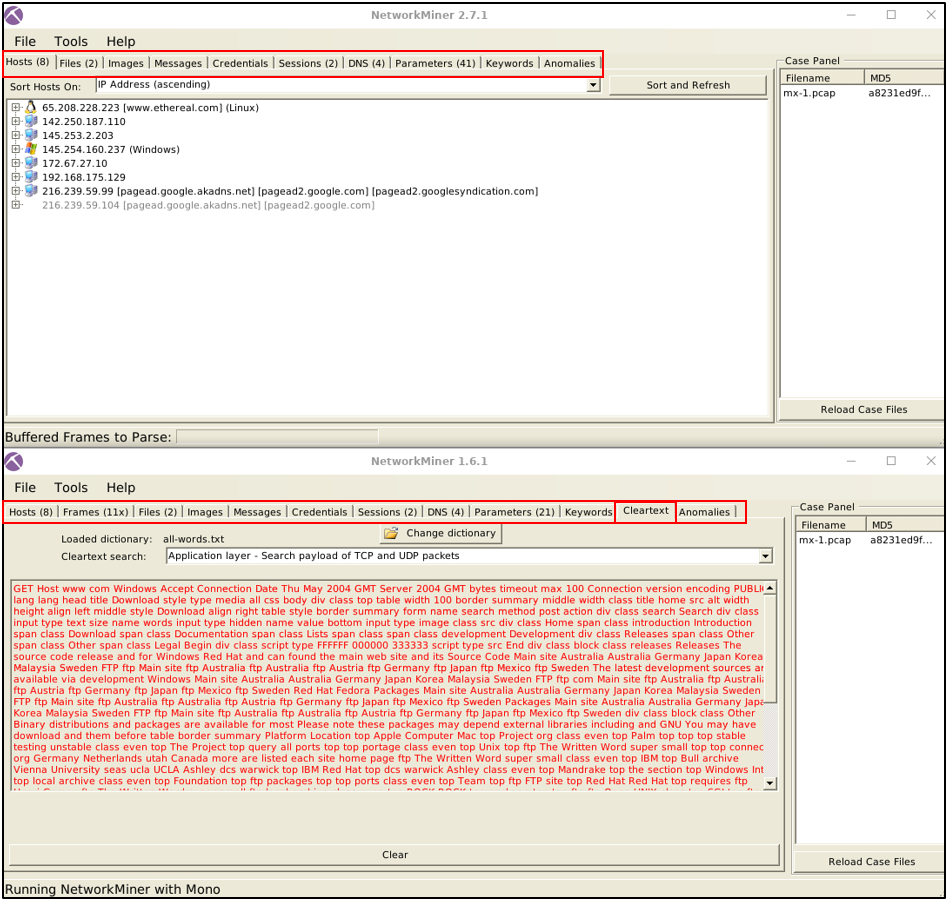Screen dimensions: 948x901
Task: Expand the 216.239.59.104 host node
Action: click(x=16, y=204)
